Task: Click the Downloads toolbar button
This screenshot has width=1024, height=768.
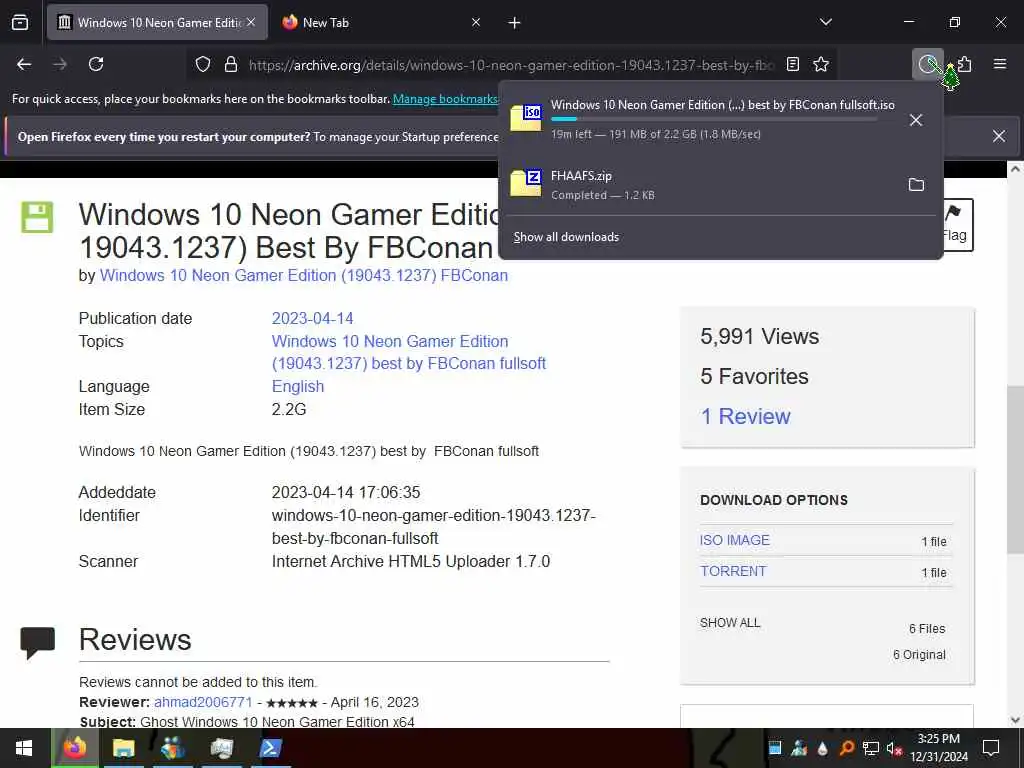Action: pos(927,64)
